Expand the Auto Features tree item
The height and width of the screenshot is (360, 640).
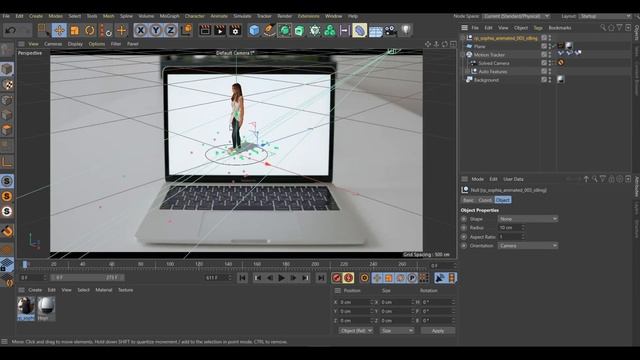[x=468, y=71]
